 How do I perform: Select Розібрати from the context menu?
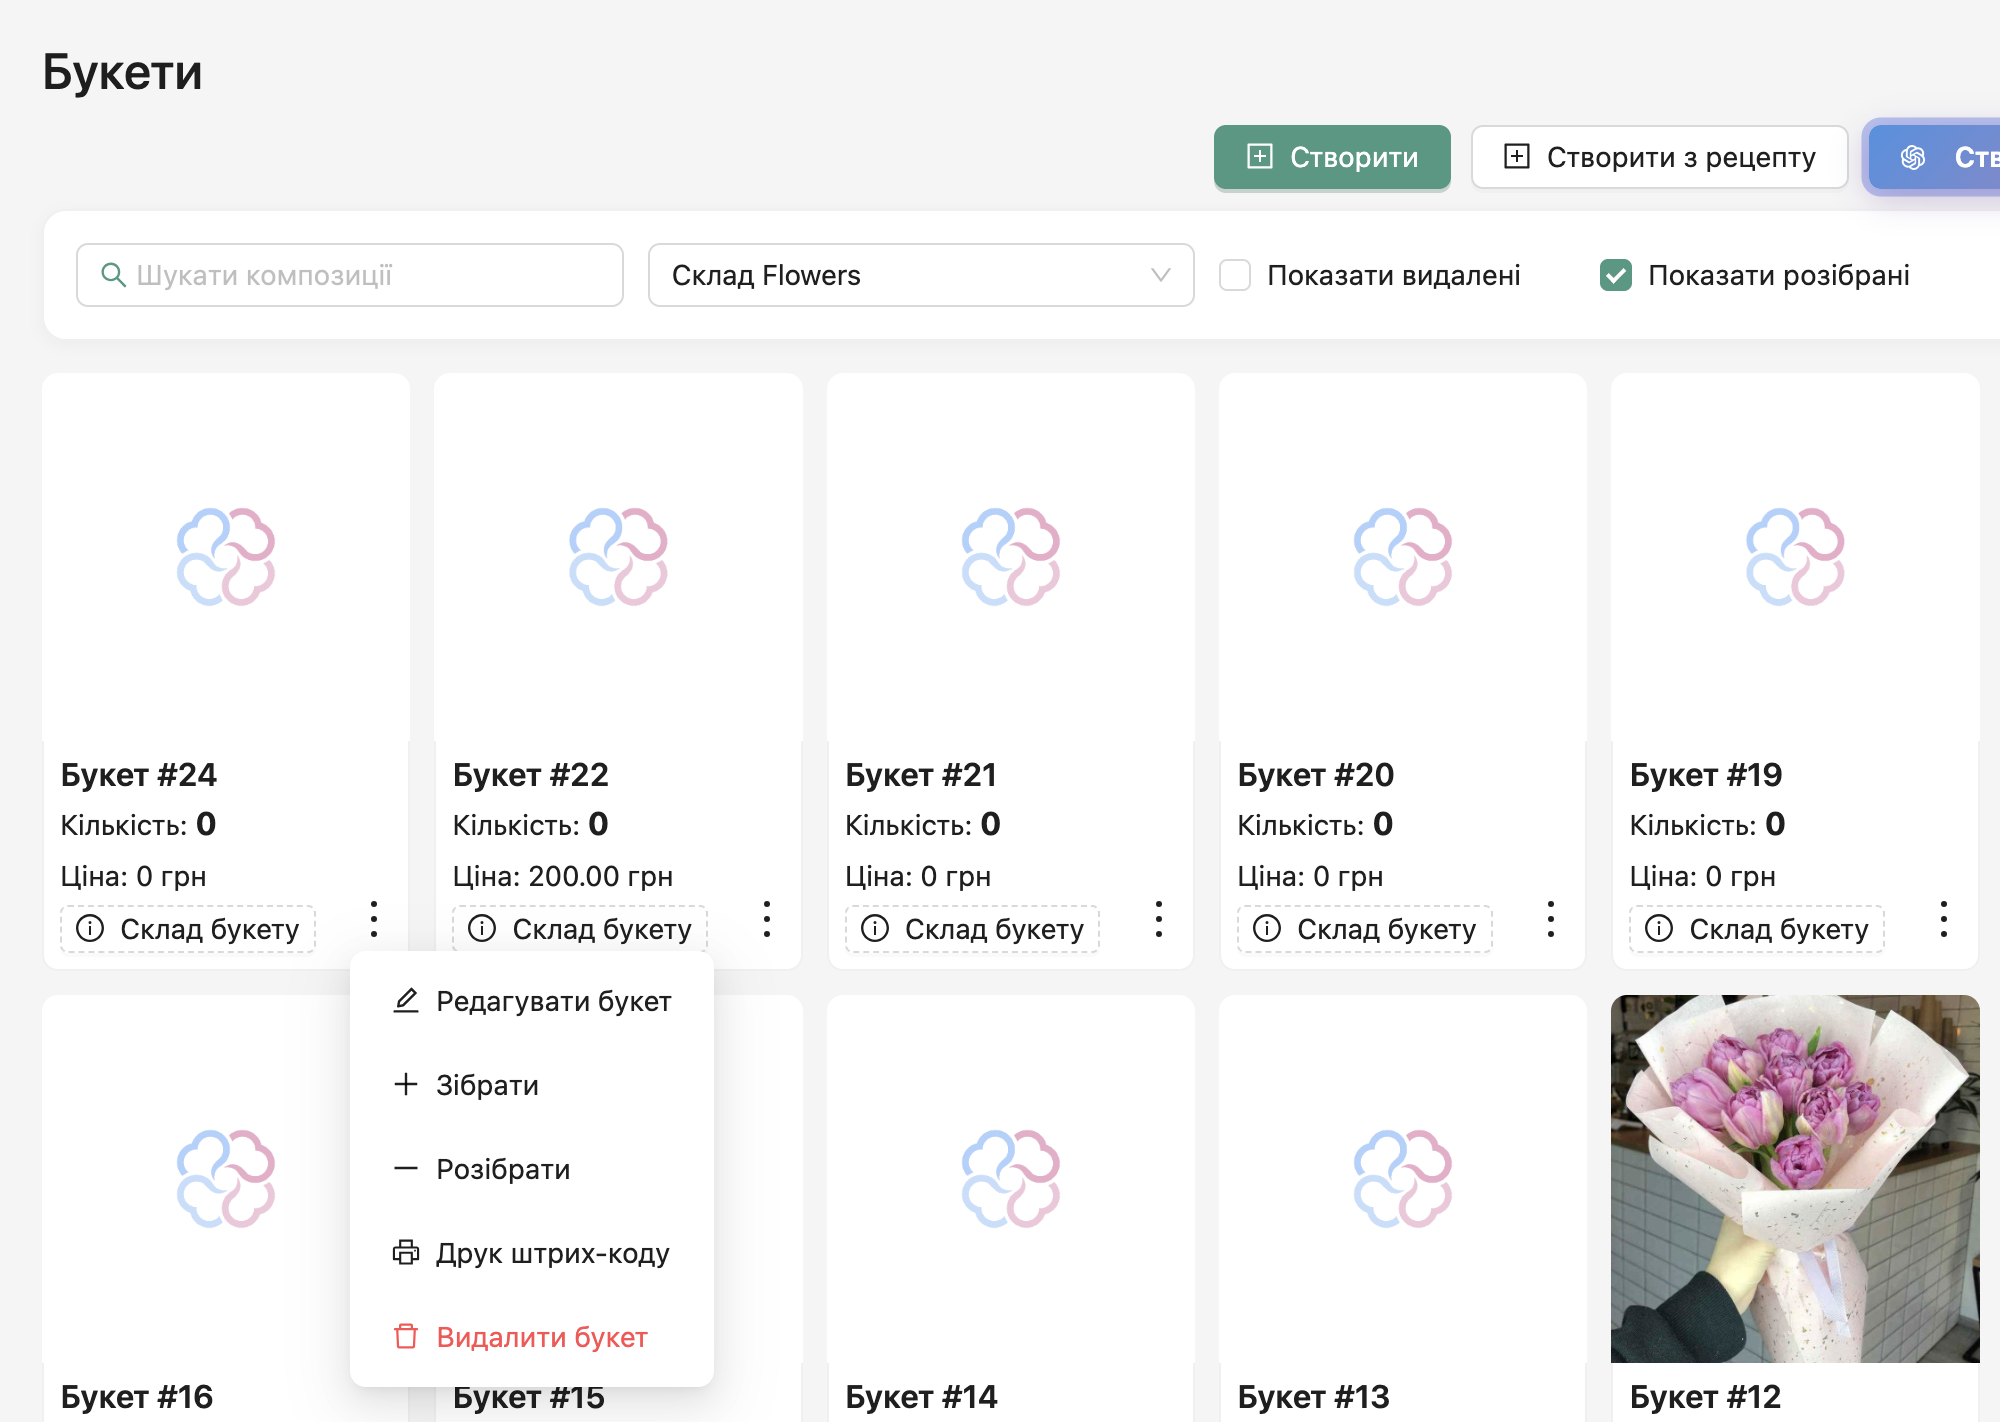click(503, 1169)
